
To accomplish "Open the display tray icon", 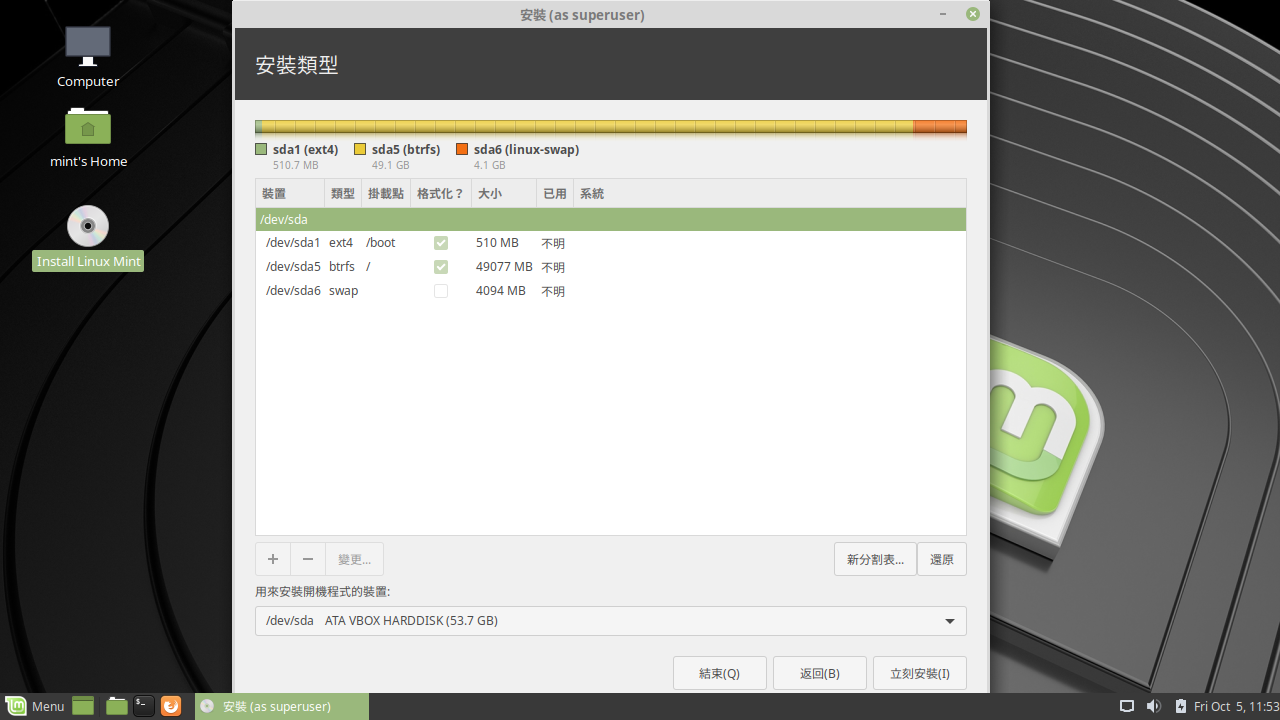I will tap(1126, 706).
